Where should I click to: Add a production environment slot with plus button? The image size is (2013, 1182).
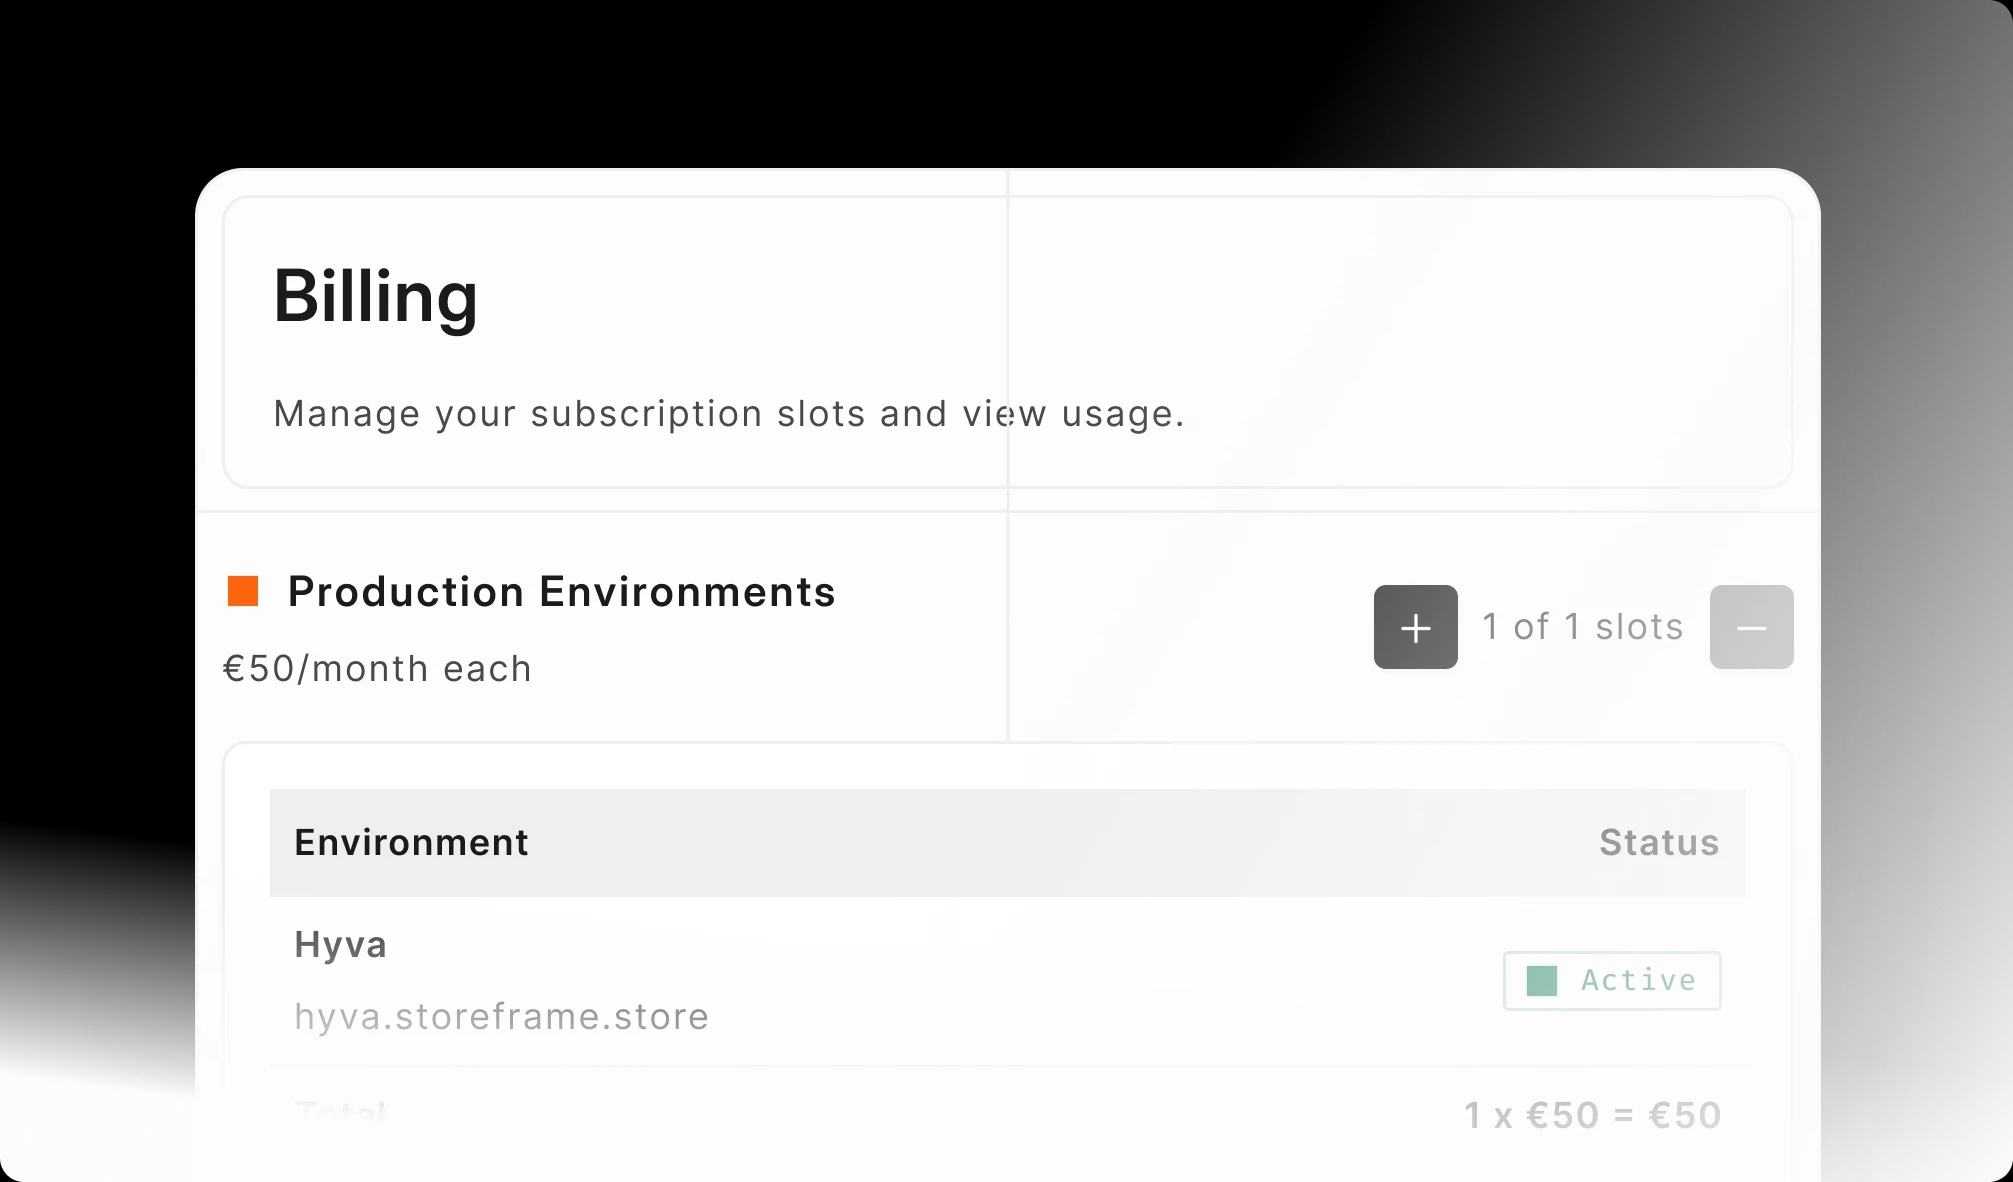point(1415,627)
